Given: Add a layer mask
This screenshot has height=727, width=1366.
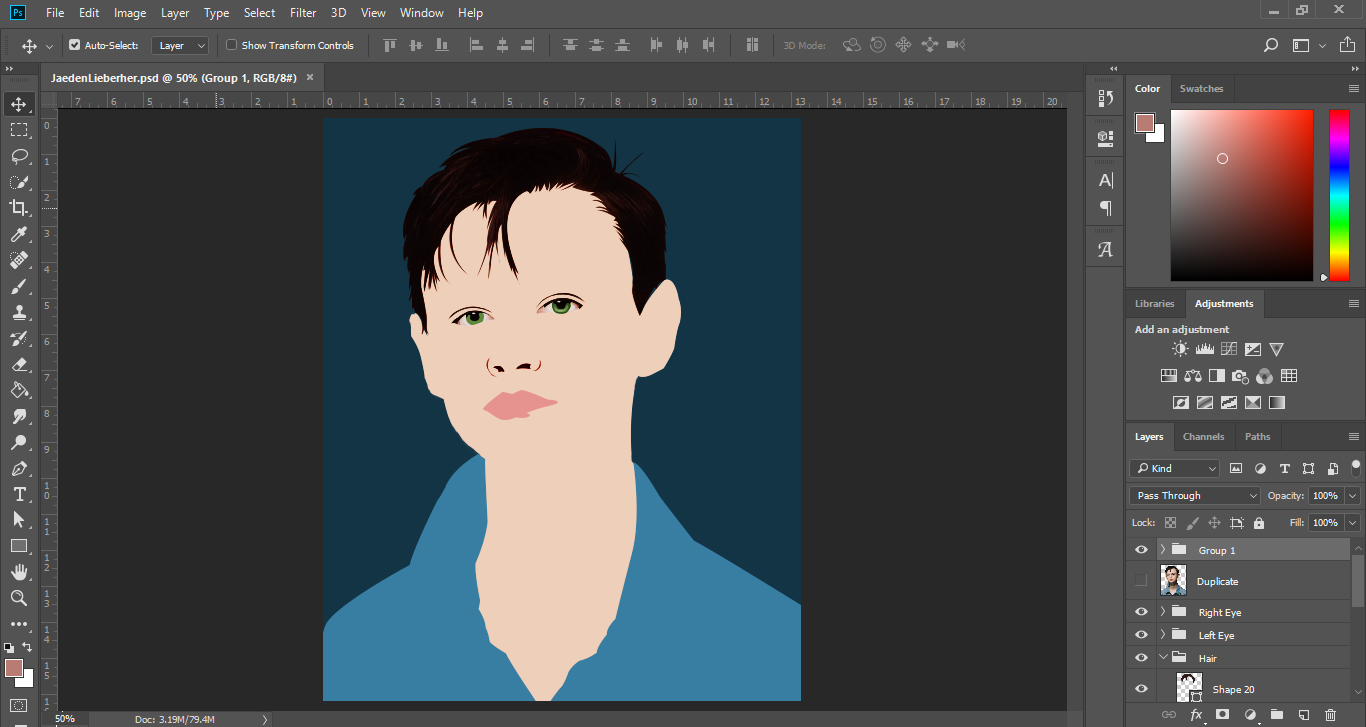Looking at the screenshot, I should click(1222, 715).
